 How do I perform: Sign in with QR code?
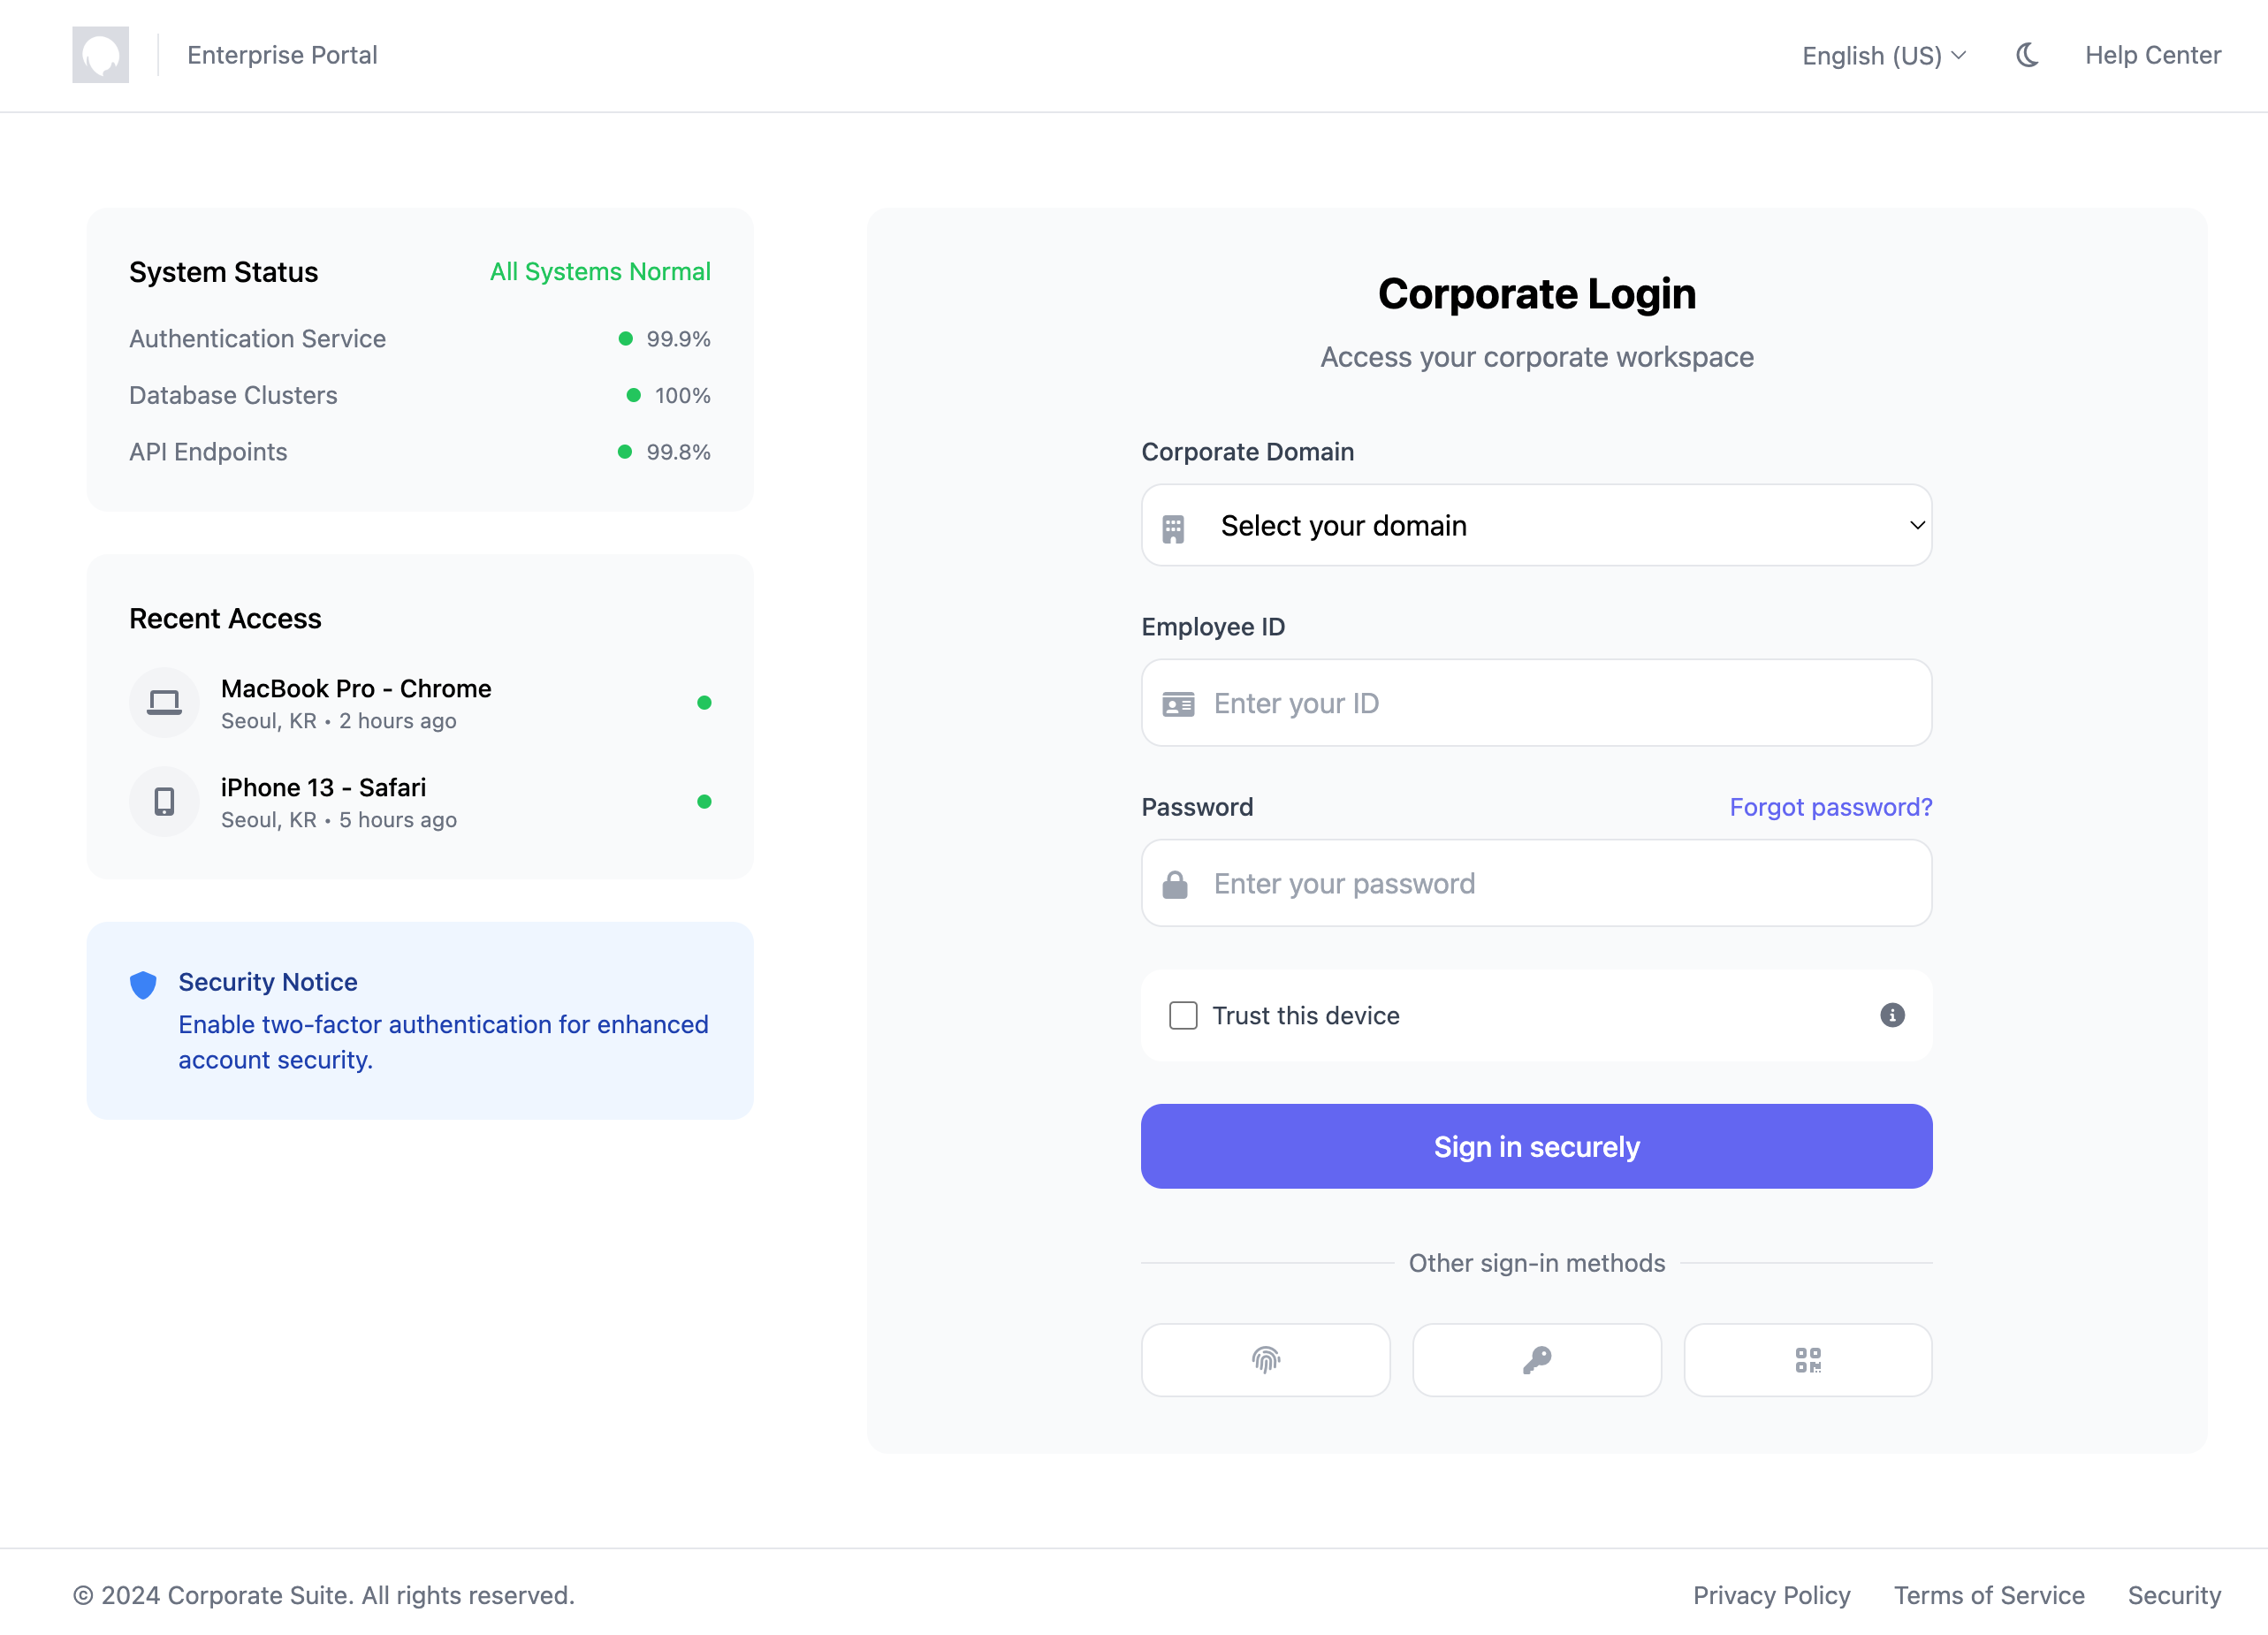(1808, 1360)
